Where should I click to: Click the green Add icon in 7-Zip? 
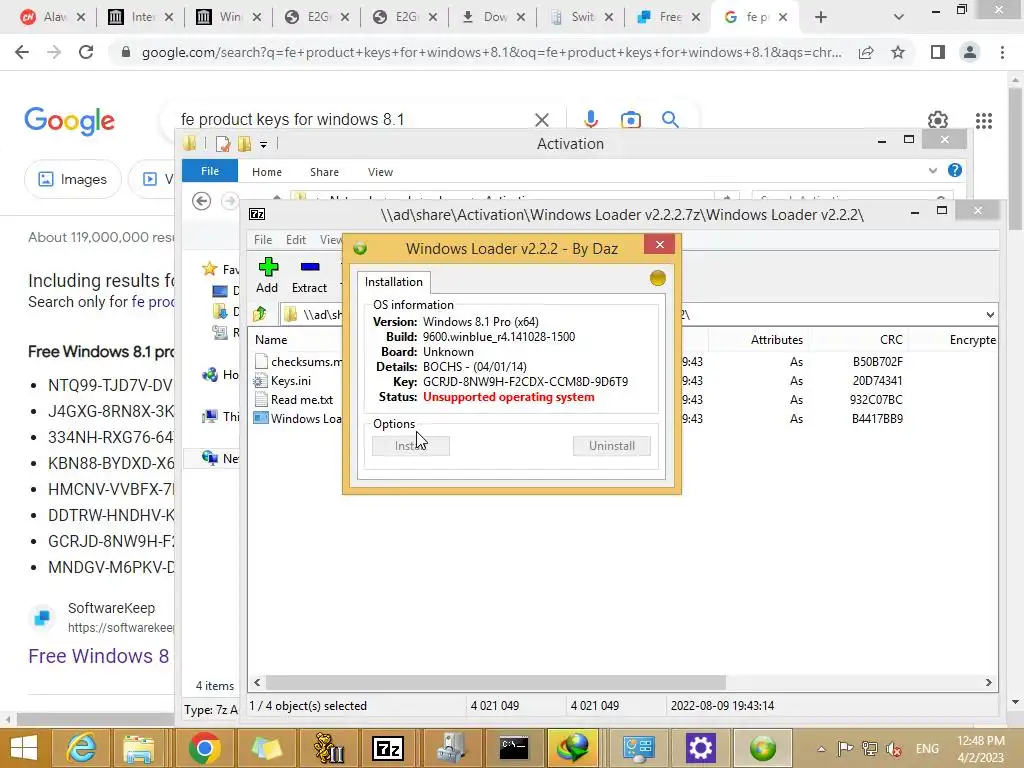click(x=268, y=266)
